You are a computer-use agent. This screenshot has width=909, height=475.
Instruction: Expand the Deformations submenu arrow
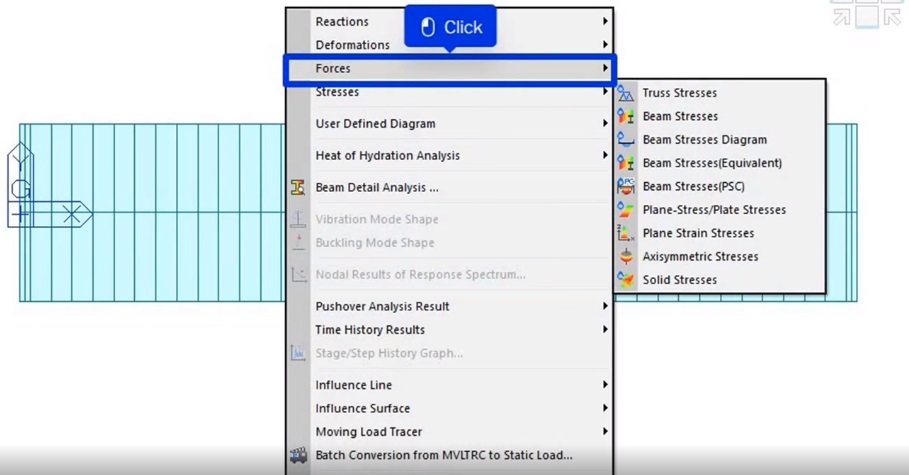point(605,45)
